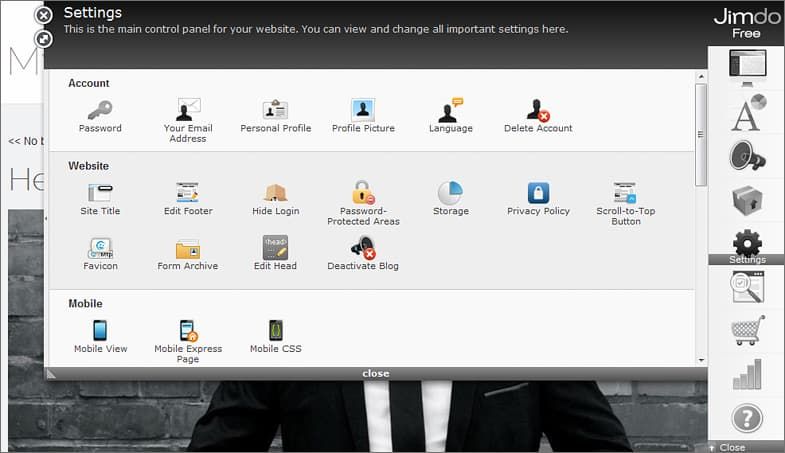Open Hide Login setting
The width and height of the screenshot is (785, 453).
click(x=275, y=199)
